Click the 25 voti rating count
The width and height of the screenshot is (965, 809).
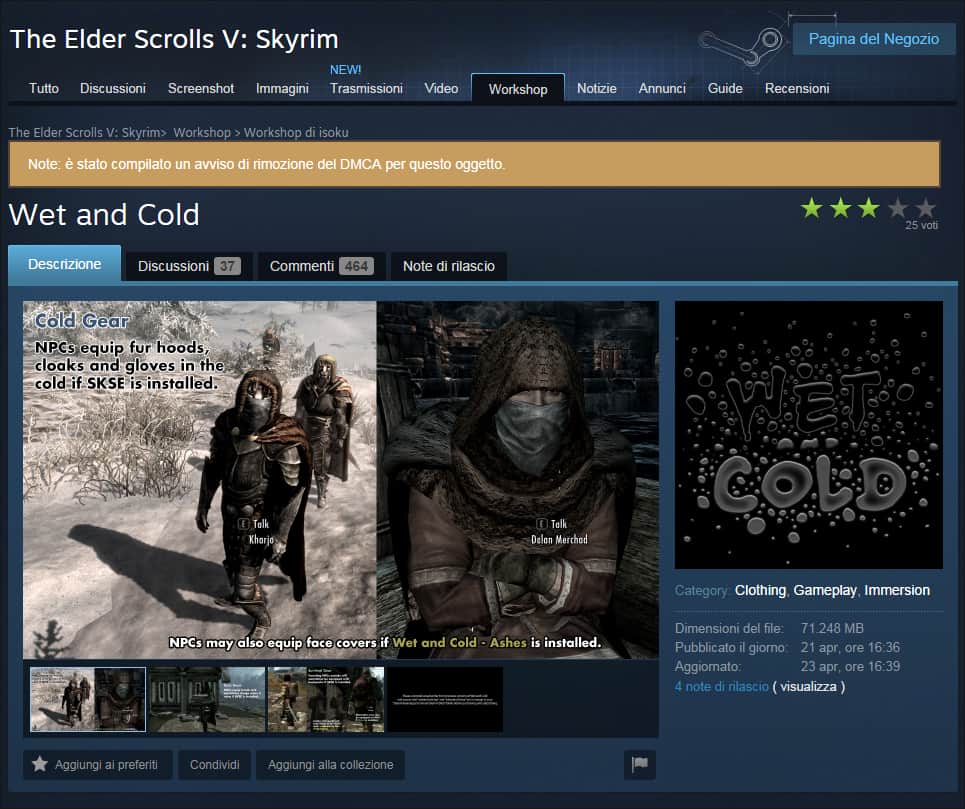(x=921, y=225)
